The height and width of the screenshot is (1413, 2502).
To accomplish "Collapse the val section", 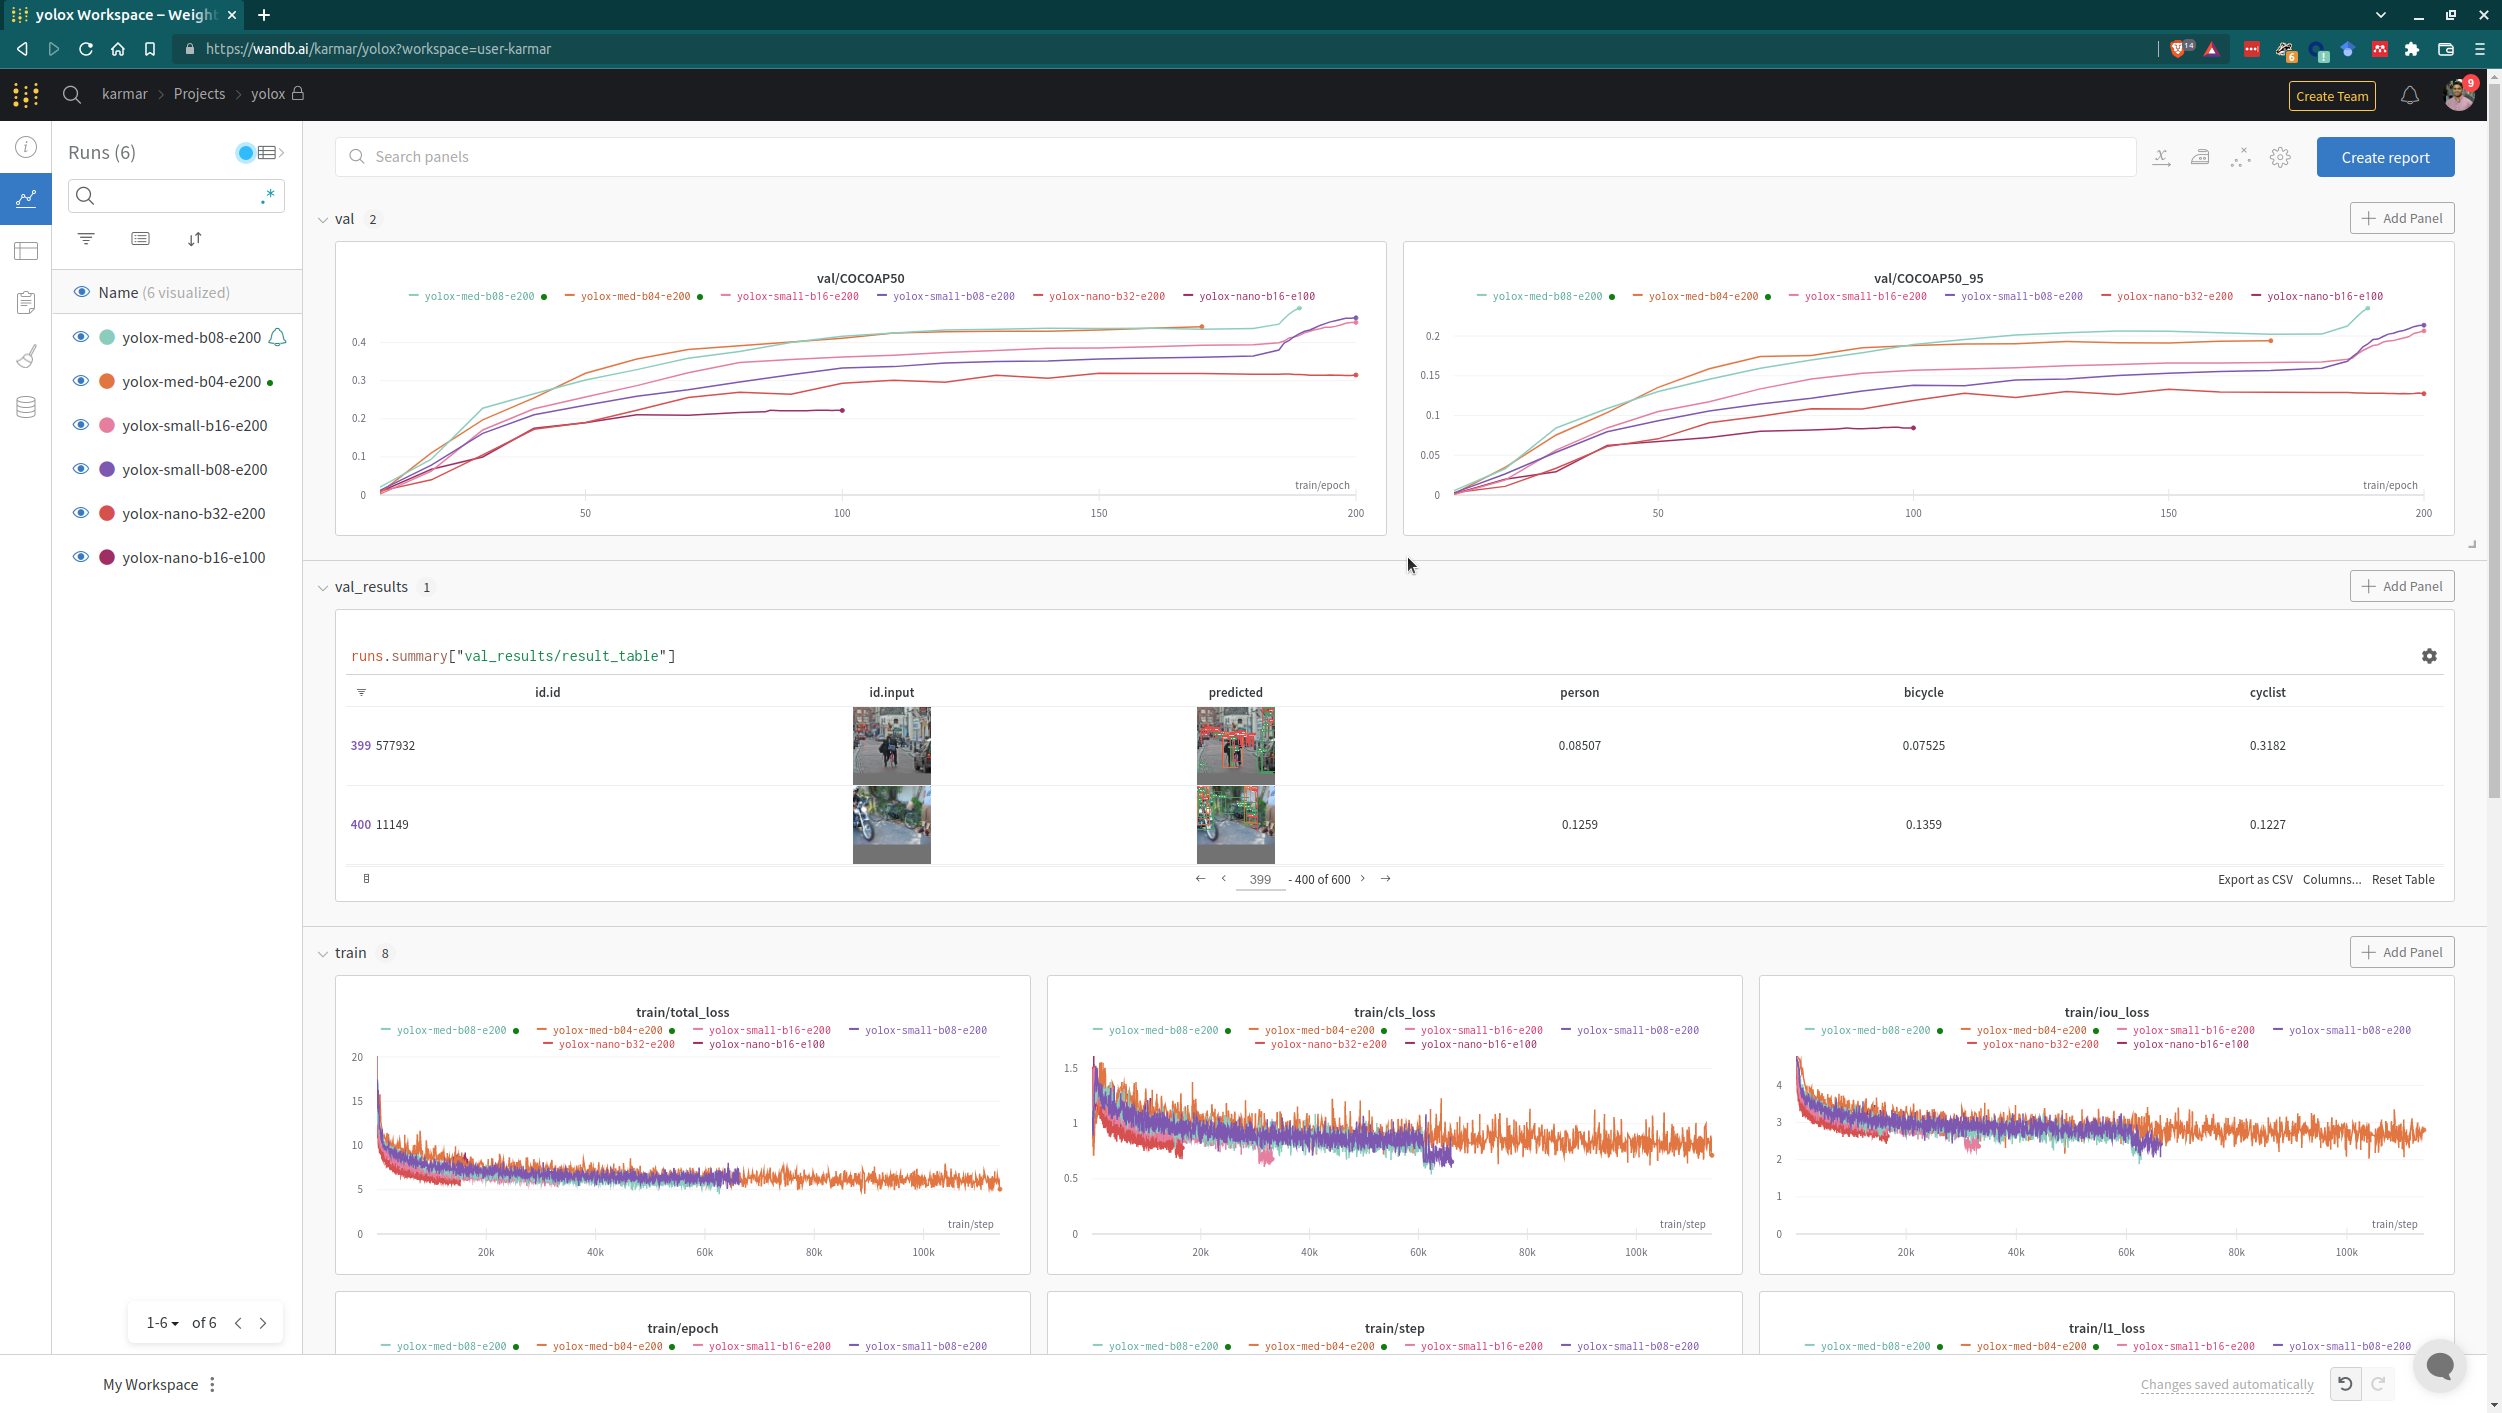I will tap(323, 220).
